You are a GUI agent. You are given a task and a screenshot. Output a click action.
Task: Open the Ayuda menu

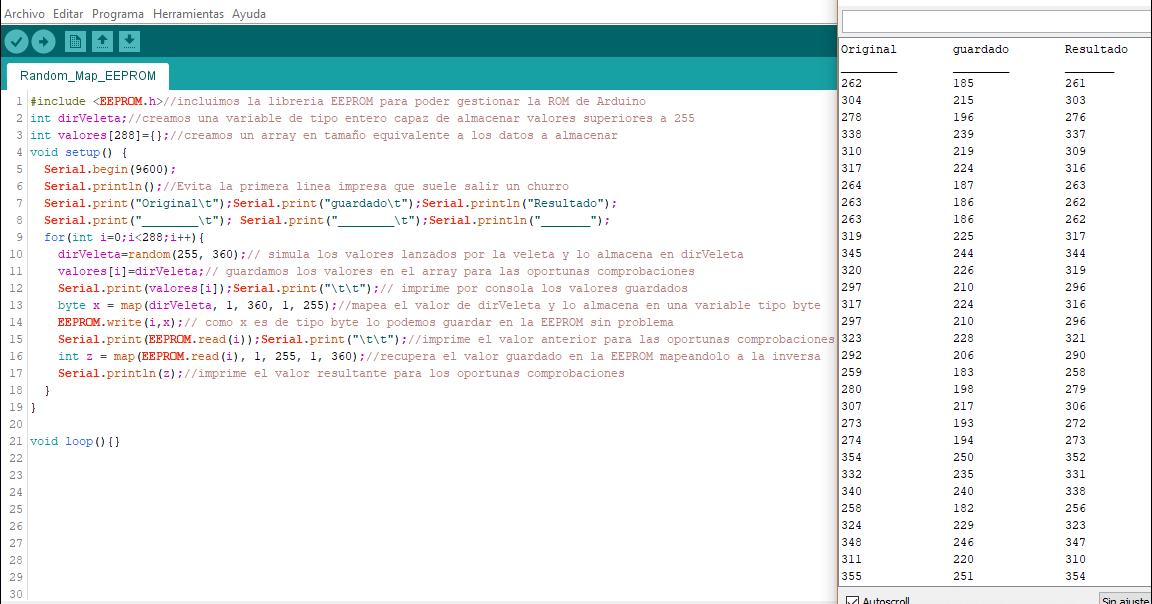point(249,13)
